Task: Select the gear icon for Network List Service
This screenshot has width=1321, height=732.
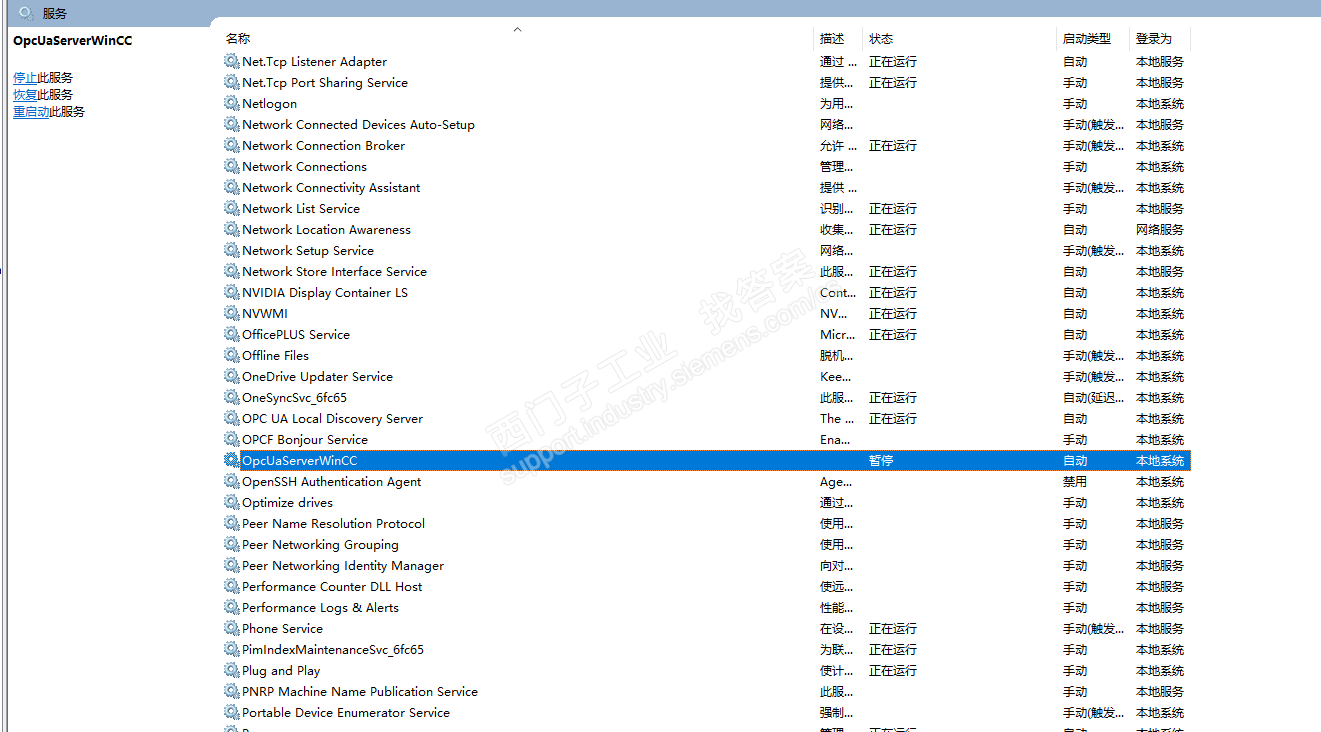Action: coord(232,208)
